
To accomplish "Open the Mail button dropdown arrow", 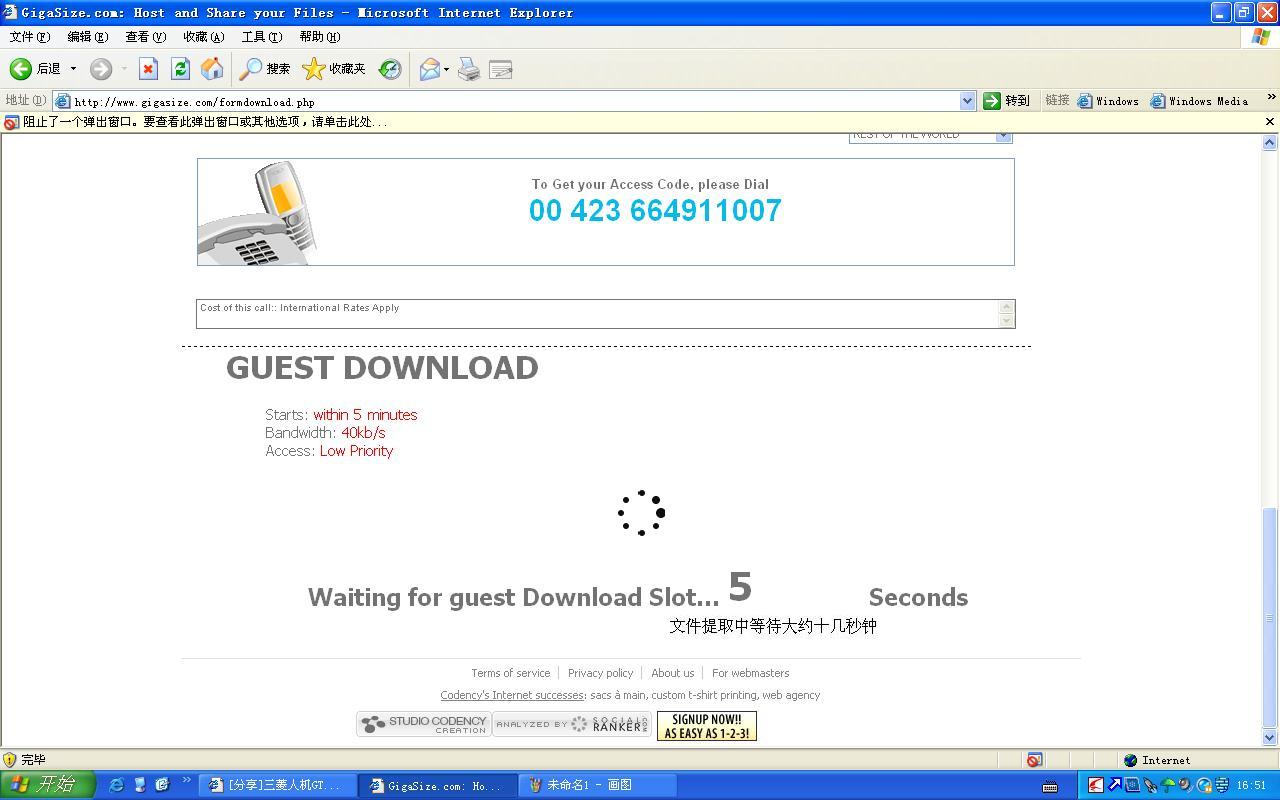I will point(447,69).
